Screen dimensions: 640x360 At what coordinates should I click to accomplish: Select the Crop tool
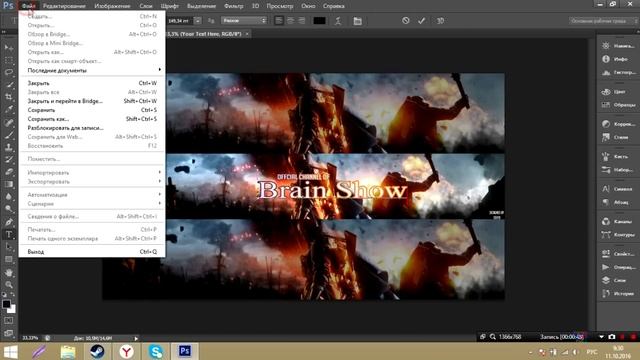pos(9,97)
